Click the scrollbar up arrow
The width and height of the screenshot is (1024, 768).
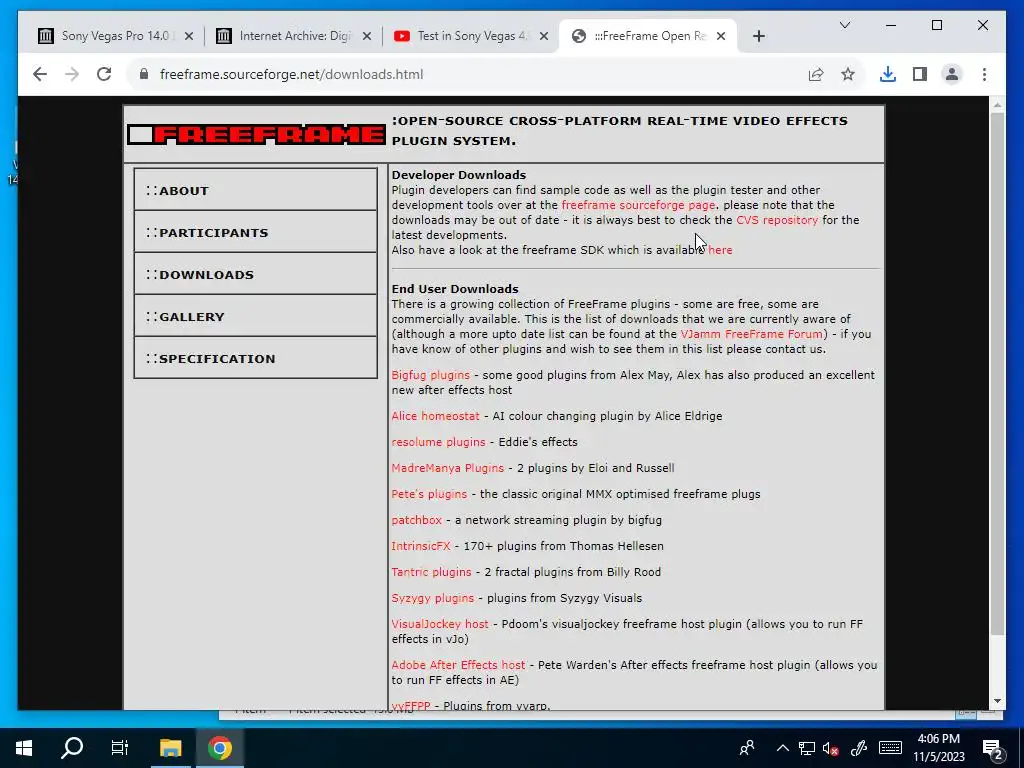click(x=997, y=104)
